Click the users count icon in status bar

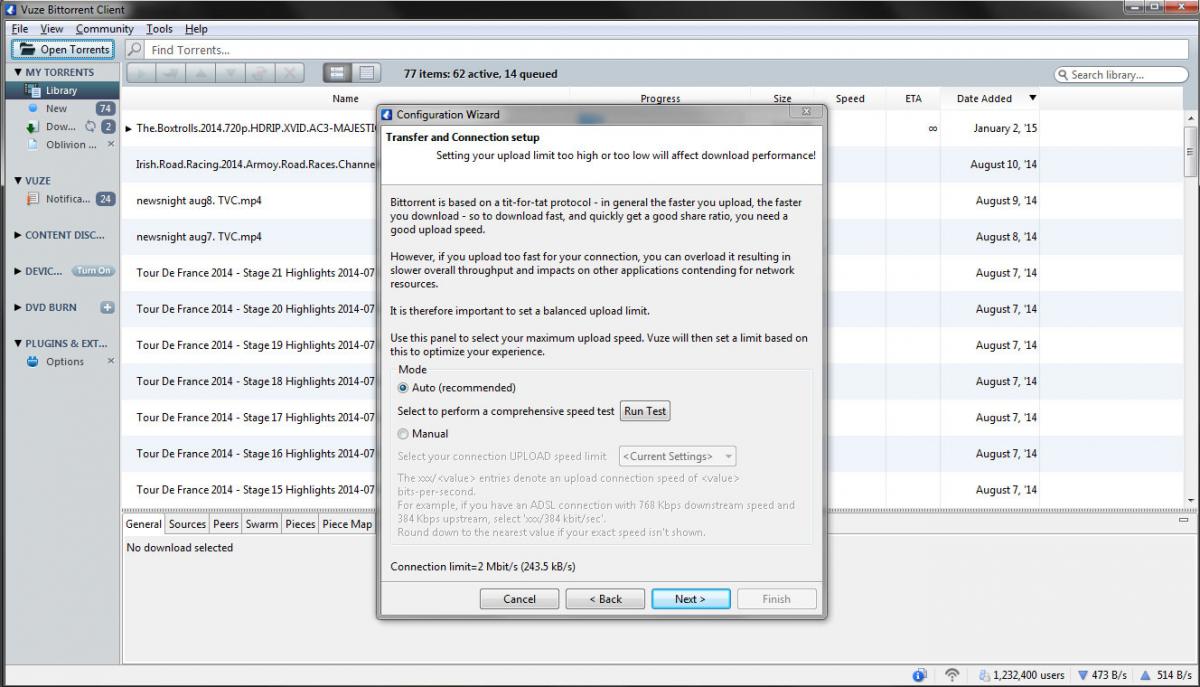pos(984,675)
